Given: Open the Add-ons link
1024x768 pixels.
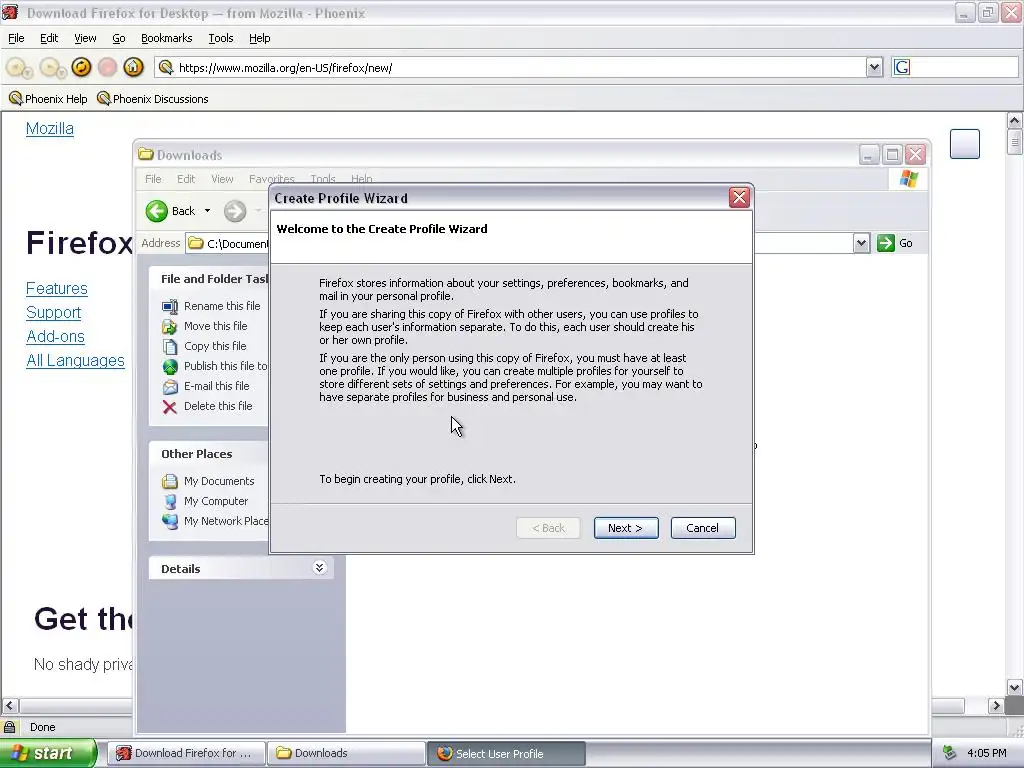Looking at the screenshot, I should (56, 336).
